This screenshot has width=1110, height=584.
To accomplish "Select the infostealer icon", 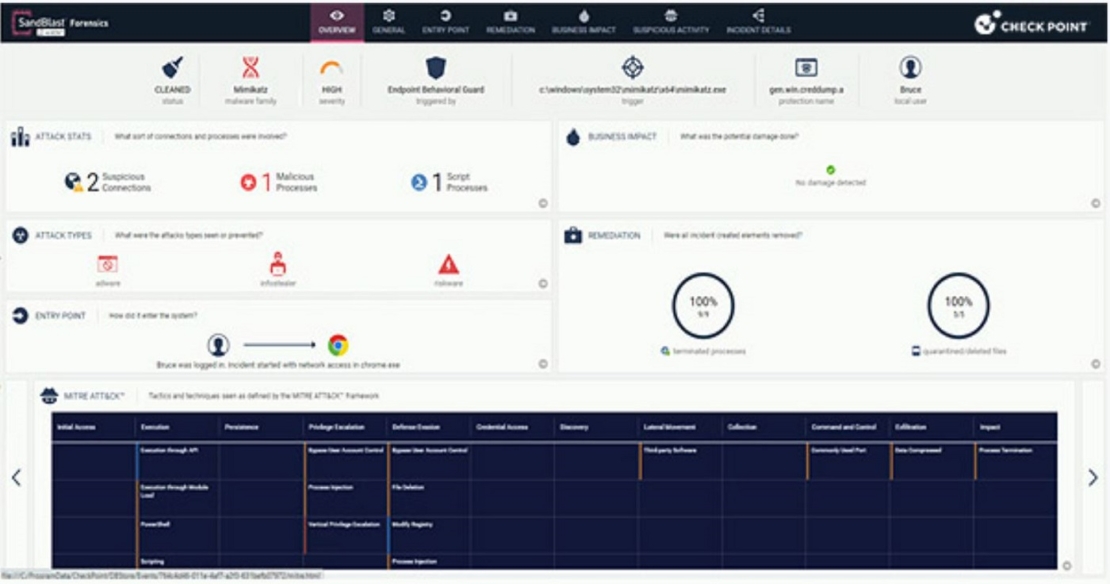I will 278,262.
